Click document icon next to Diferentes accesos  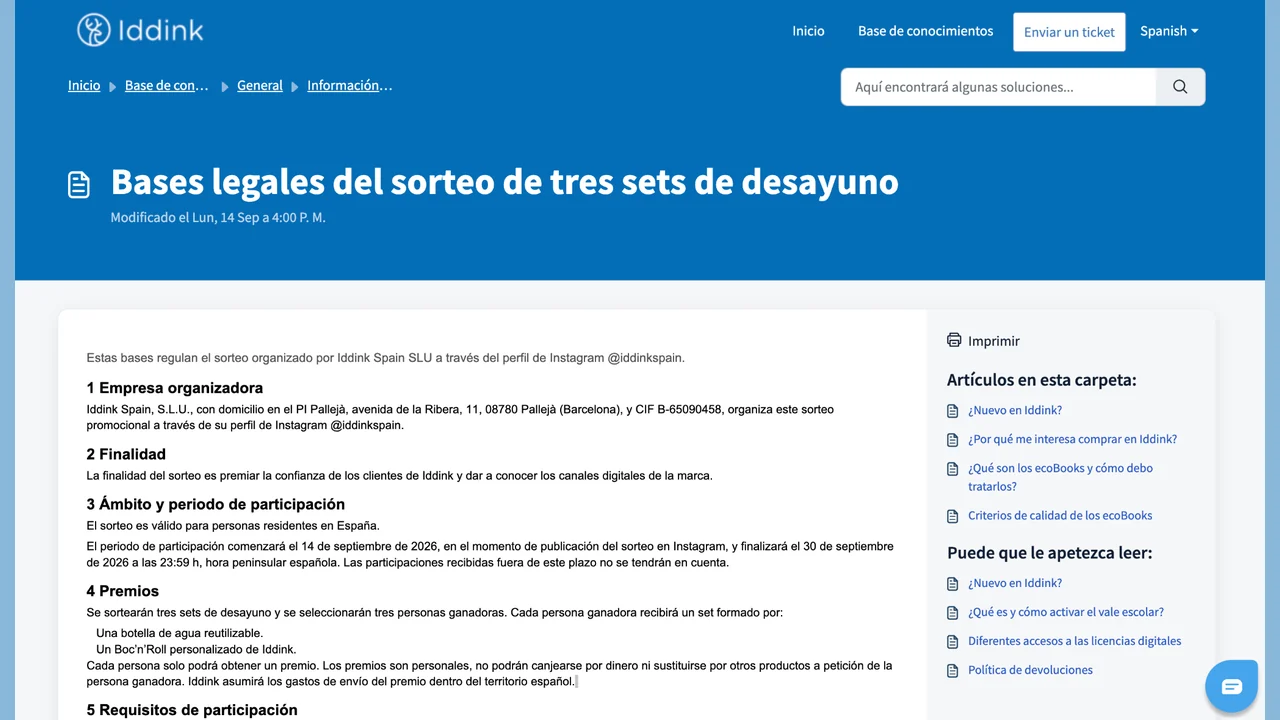click(953, 641)
